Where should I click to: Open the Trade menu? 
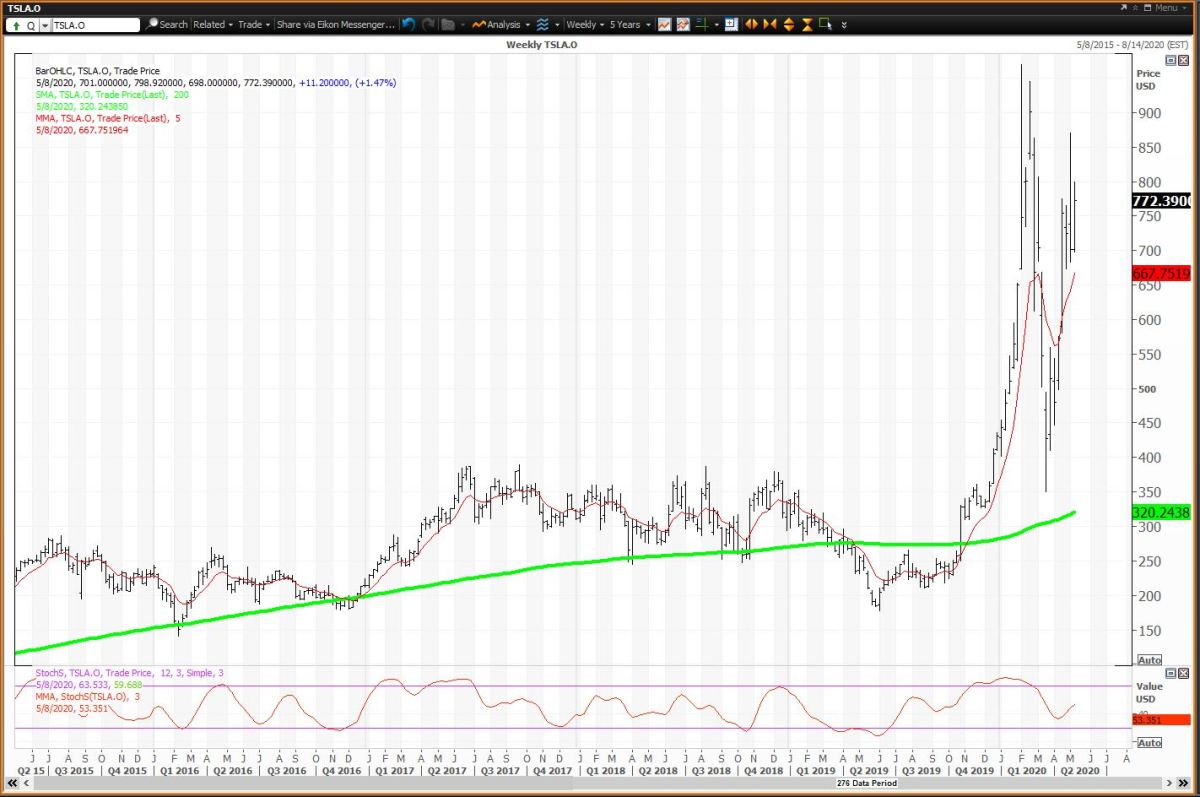point(253,24)
